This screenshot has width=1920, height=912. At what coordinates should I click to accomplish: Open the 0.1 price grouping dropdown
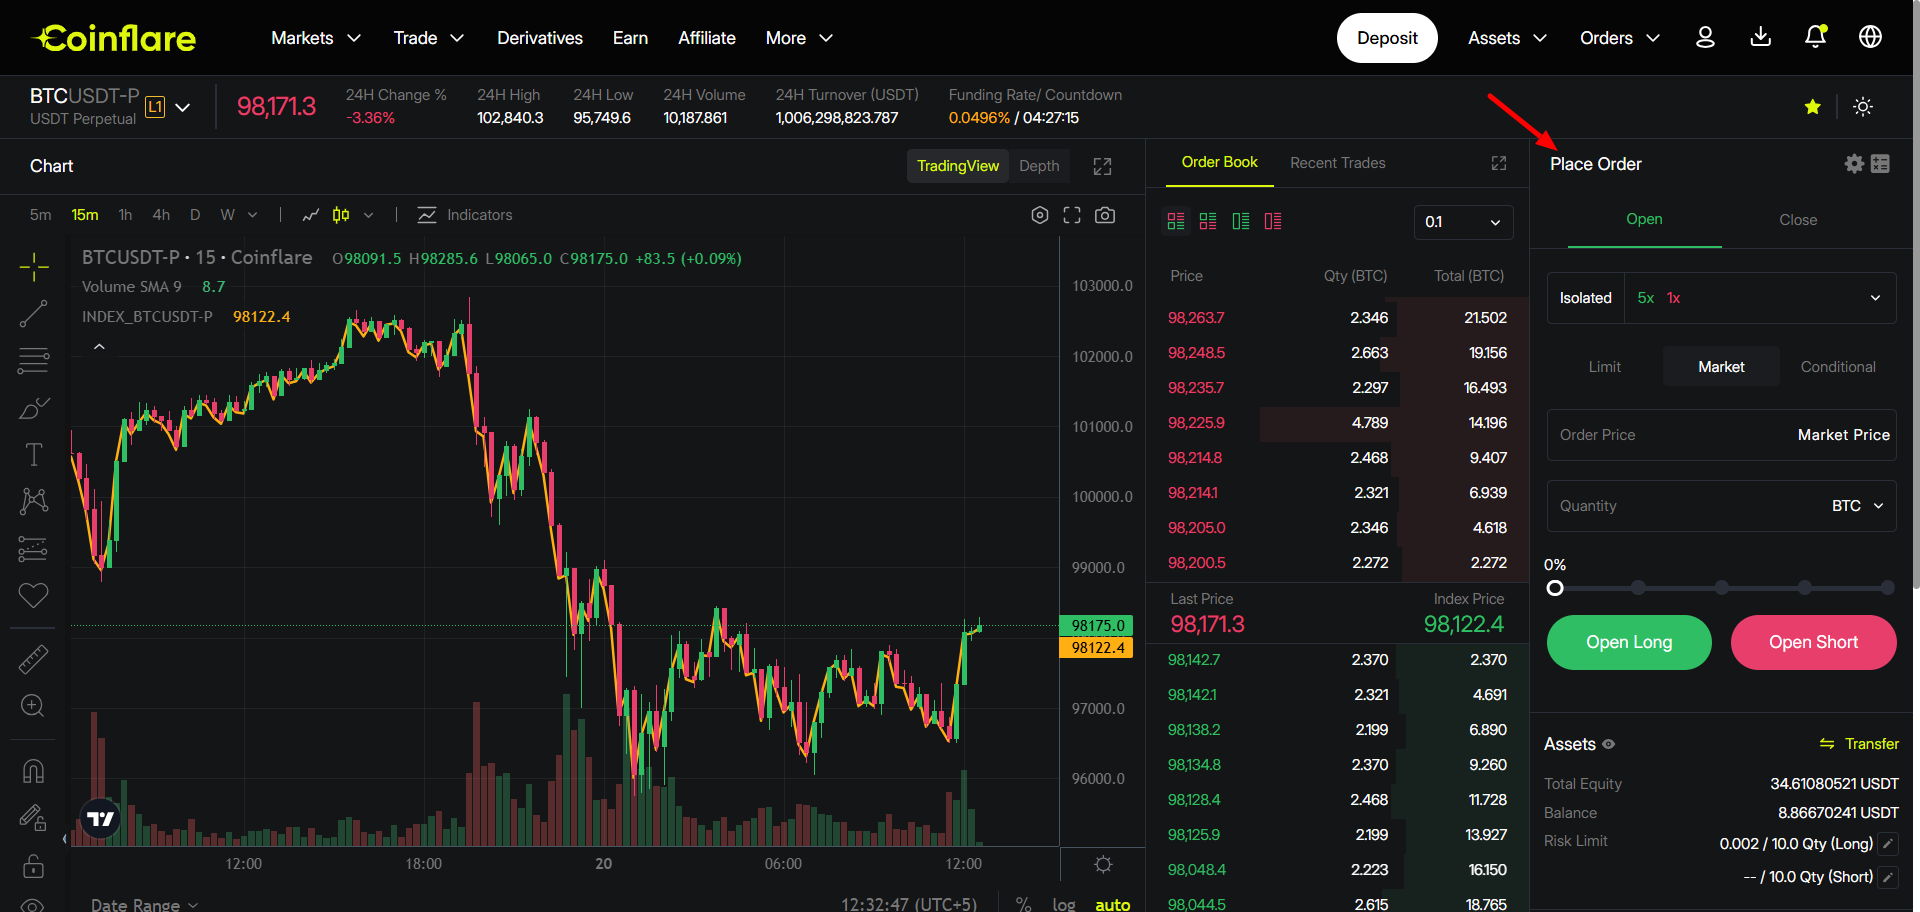(x=1463, y=222)
